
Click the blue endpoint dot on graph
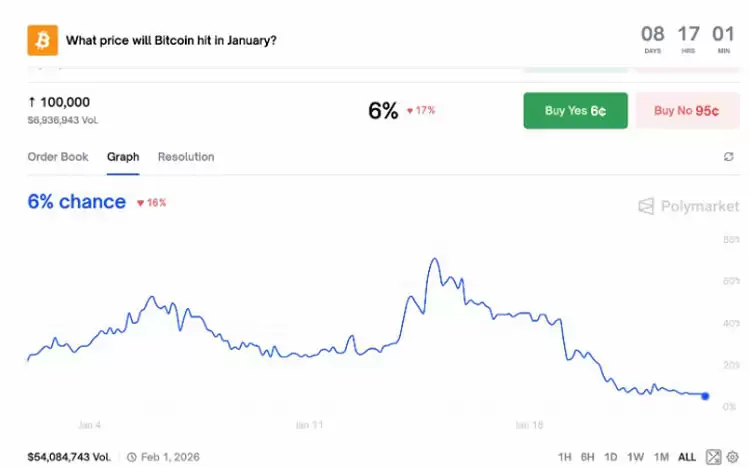click(705, 397)
